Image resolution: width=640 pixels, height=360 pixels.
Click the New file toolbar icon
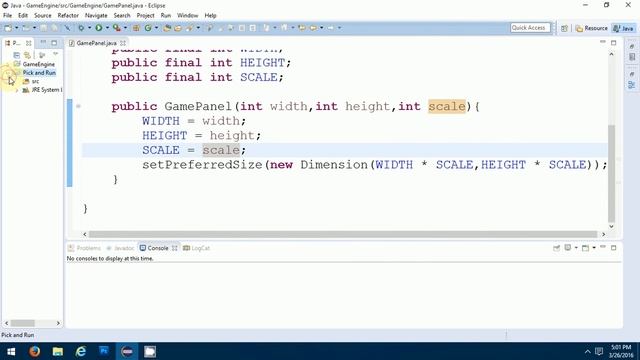tap(8, 28)
